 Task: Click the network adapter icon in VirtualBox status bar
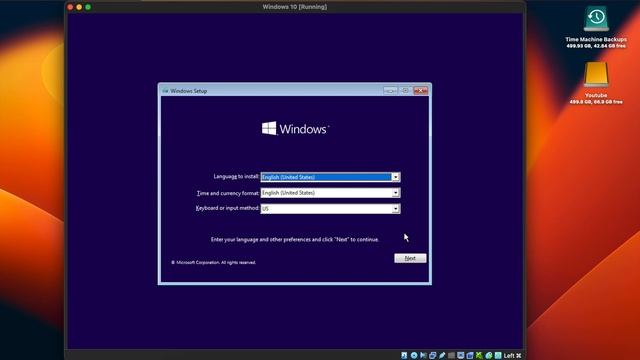tap(433, 356)
